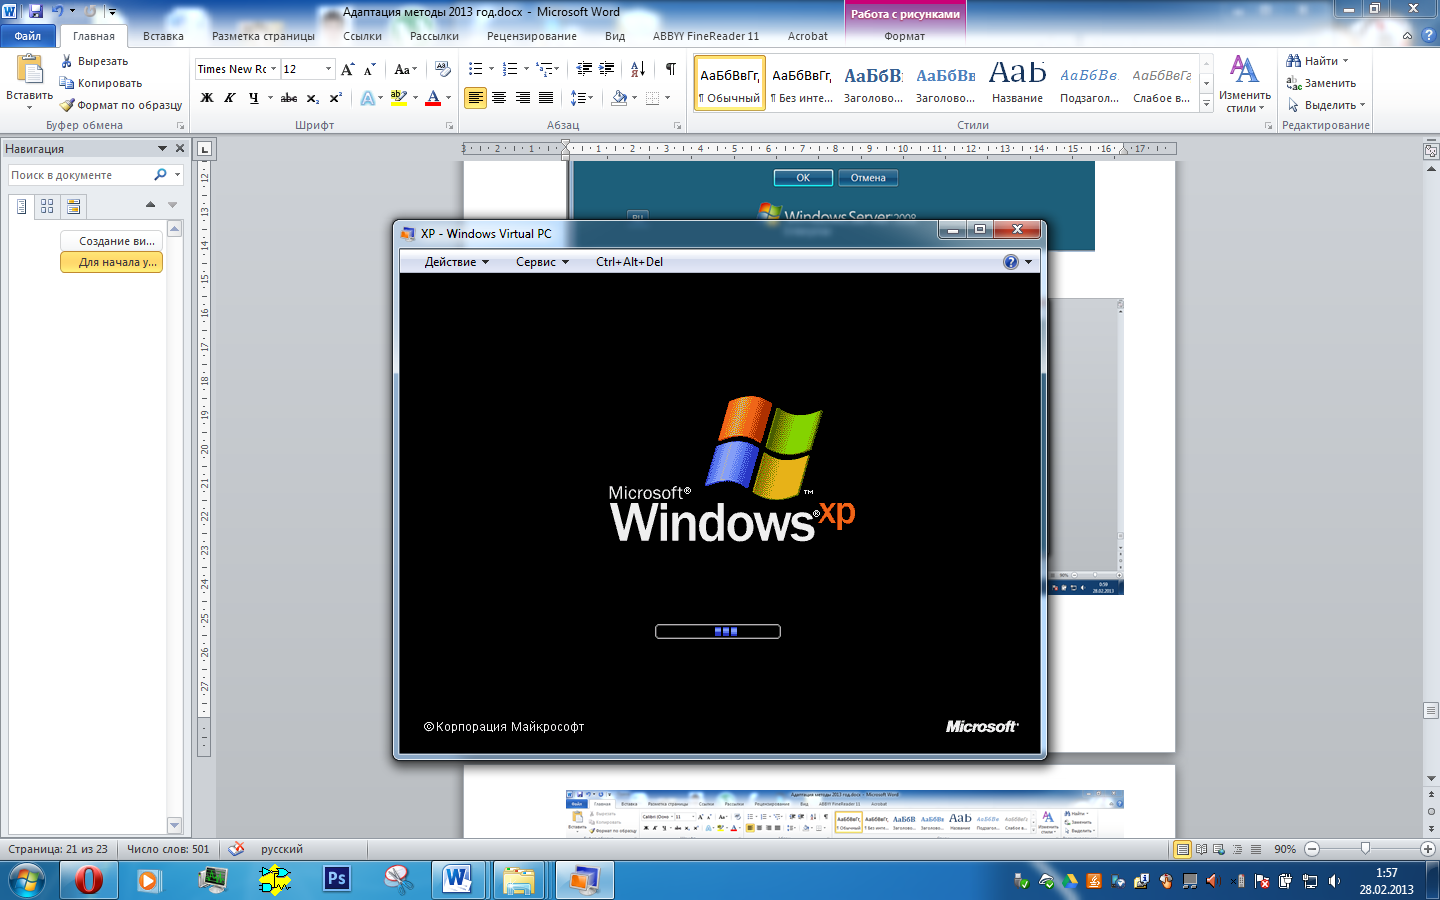Expand the Styles gallery more arrow

pyautogui.click(x=1207, y=103)
